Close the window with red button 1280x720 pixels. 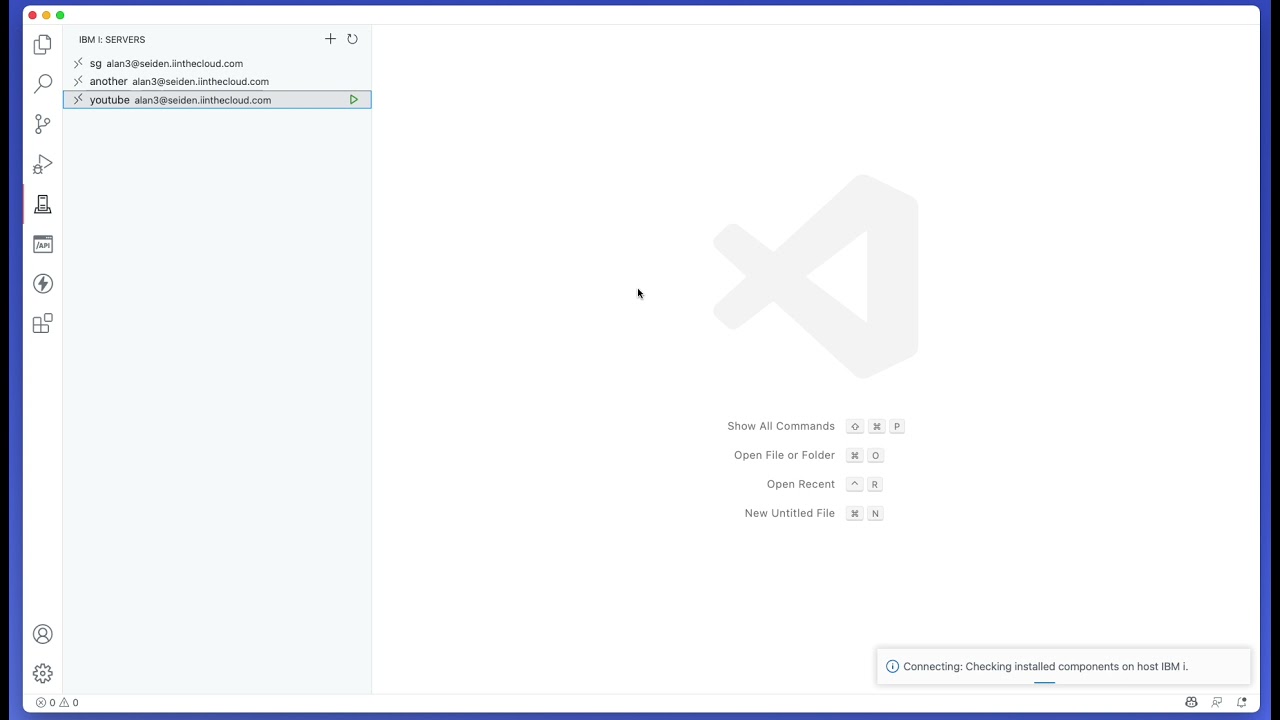point(32,15)
